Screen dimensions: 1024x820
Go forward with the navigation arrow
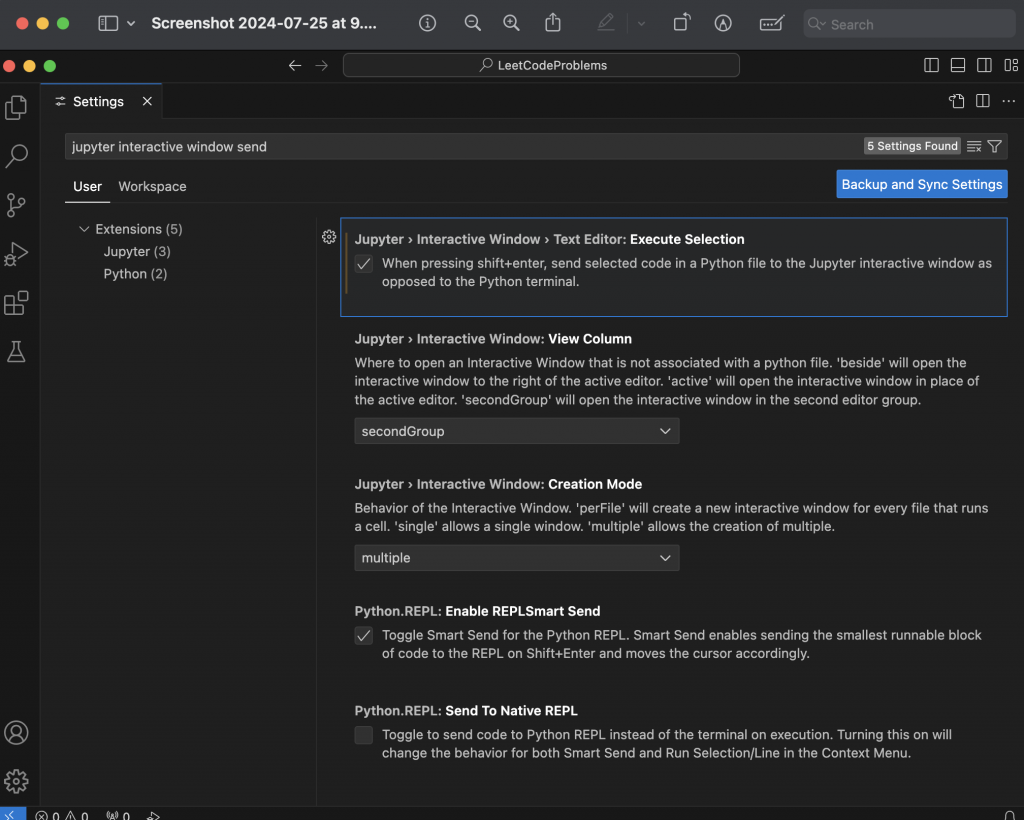pyautogui.click(x=321, y=65)
